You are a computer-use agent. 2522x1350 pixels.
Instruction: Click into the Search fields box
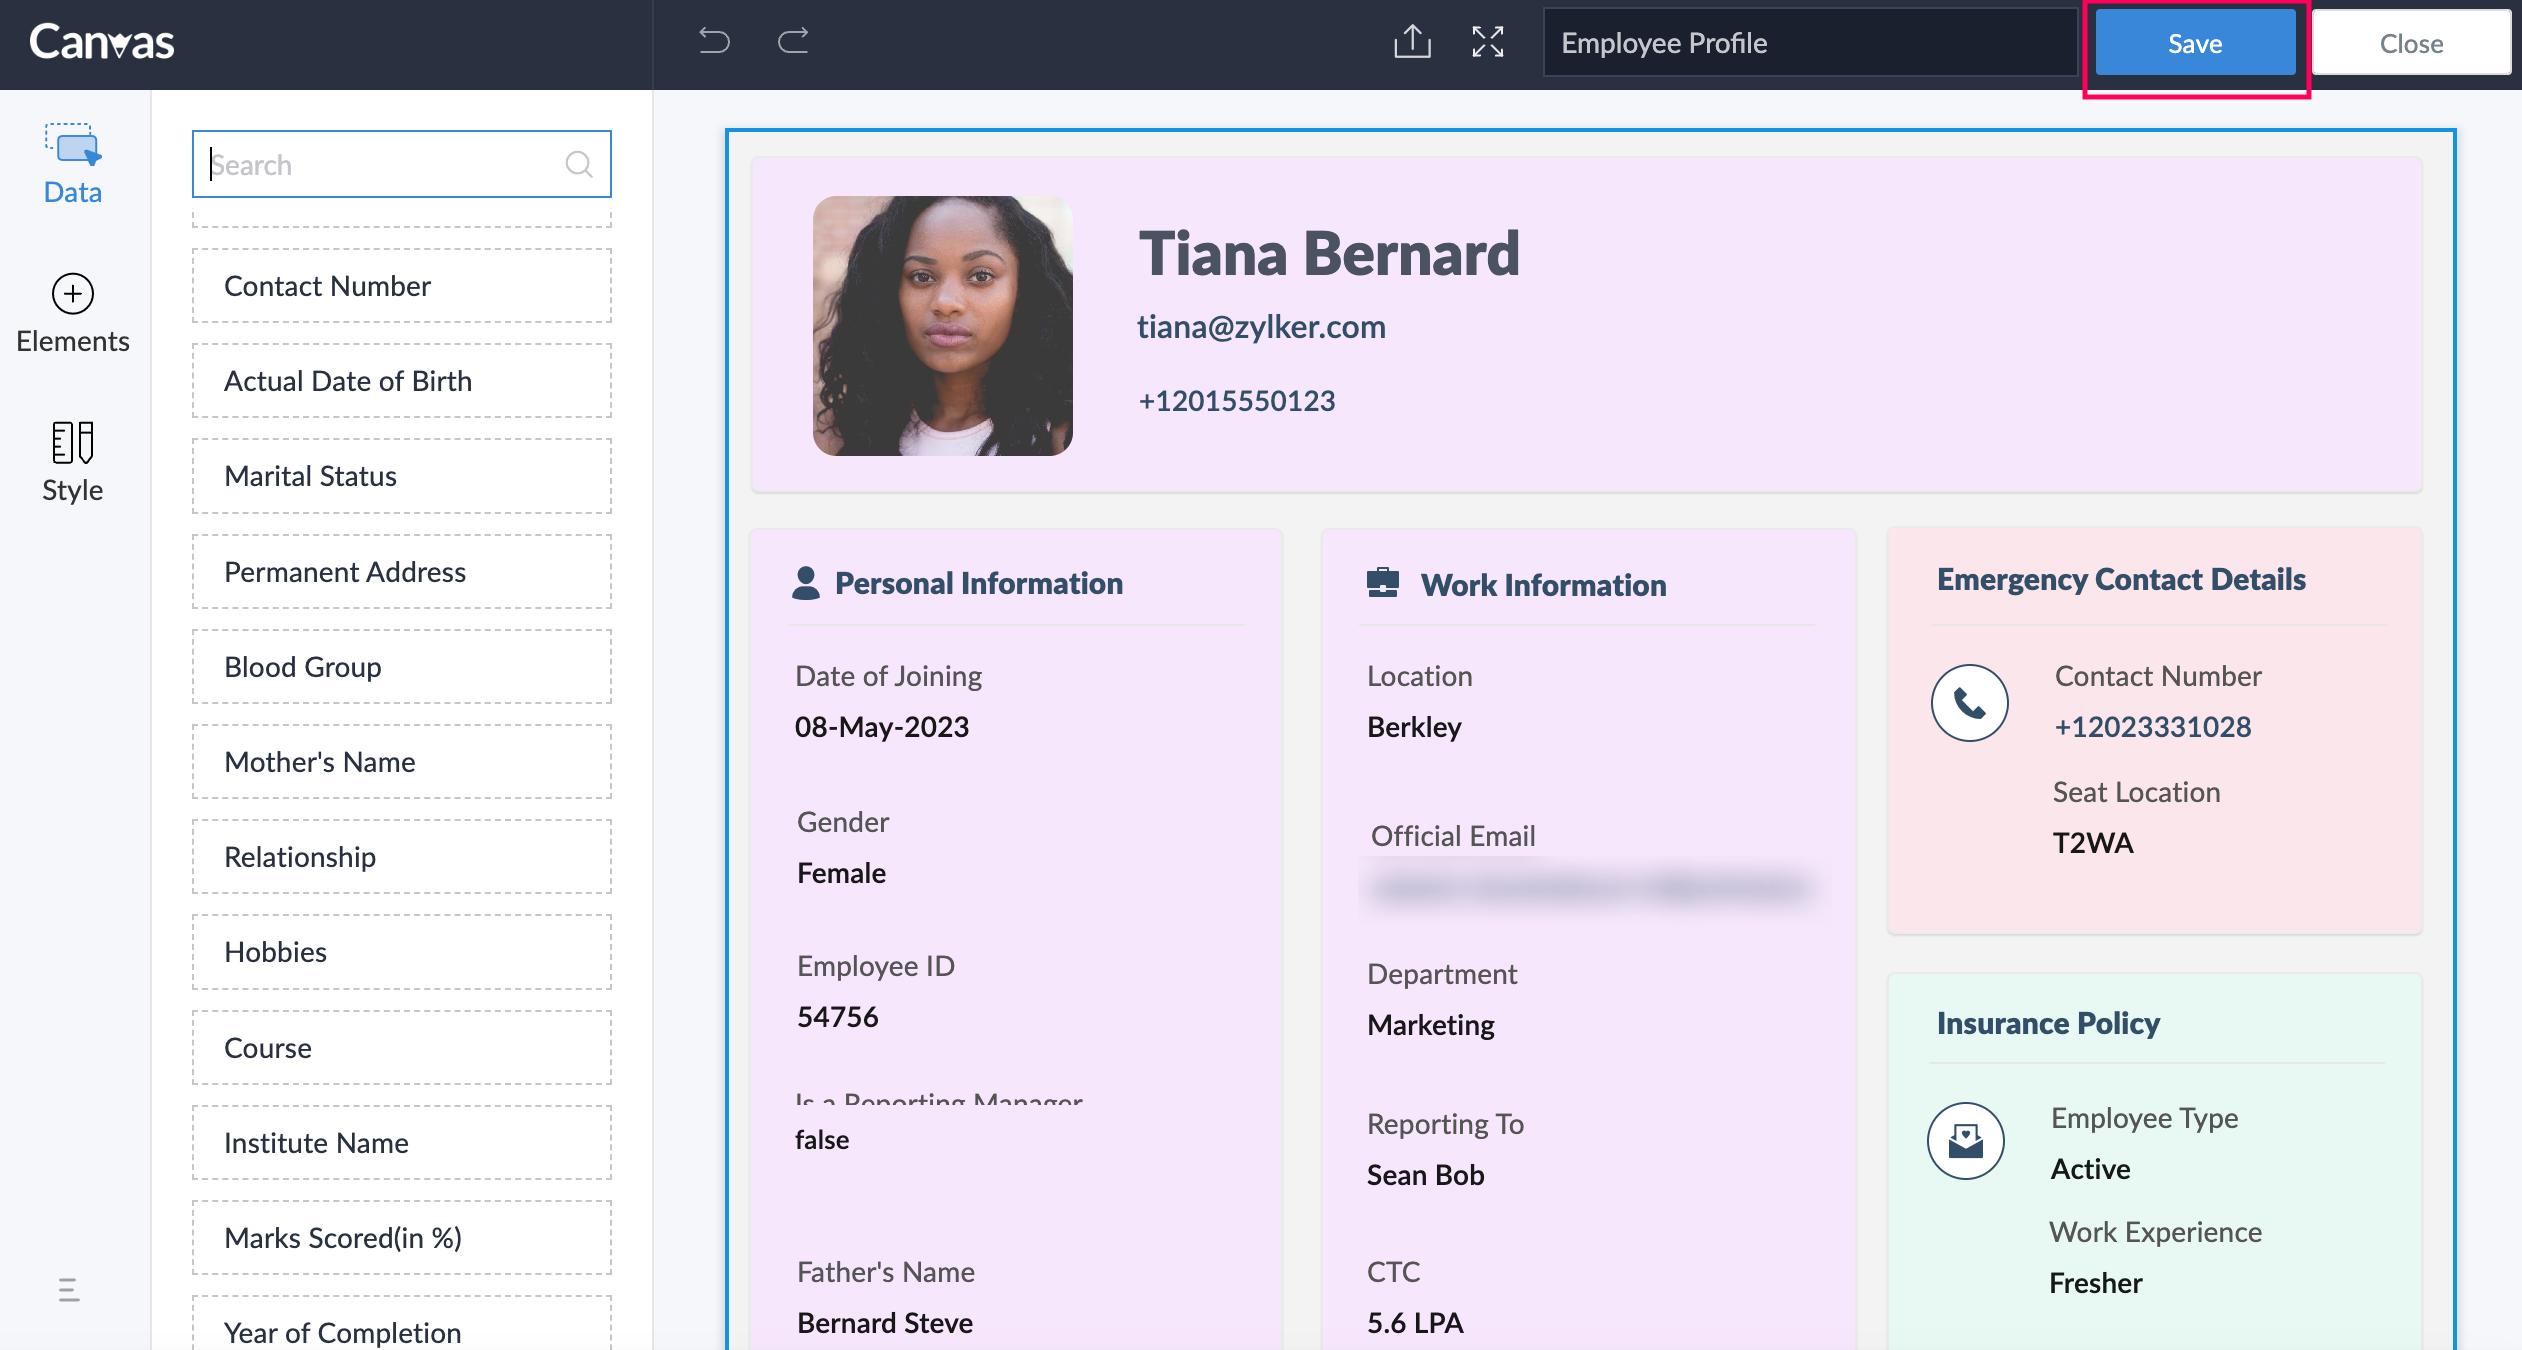(385, 164)
